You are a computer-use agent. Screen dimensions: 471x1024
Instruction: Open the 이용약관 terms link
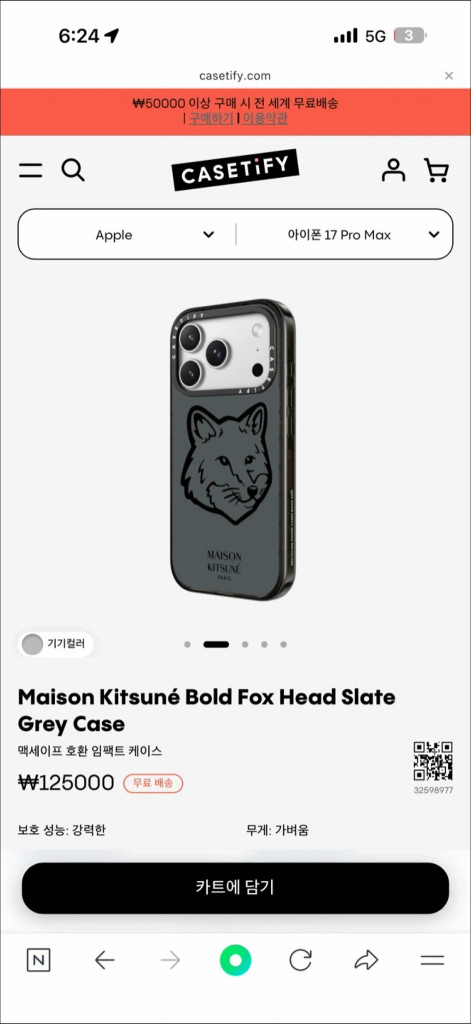(265, 119)
